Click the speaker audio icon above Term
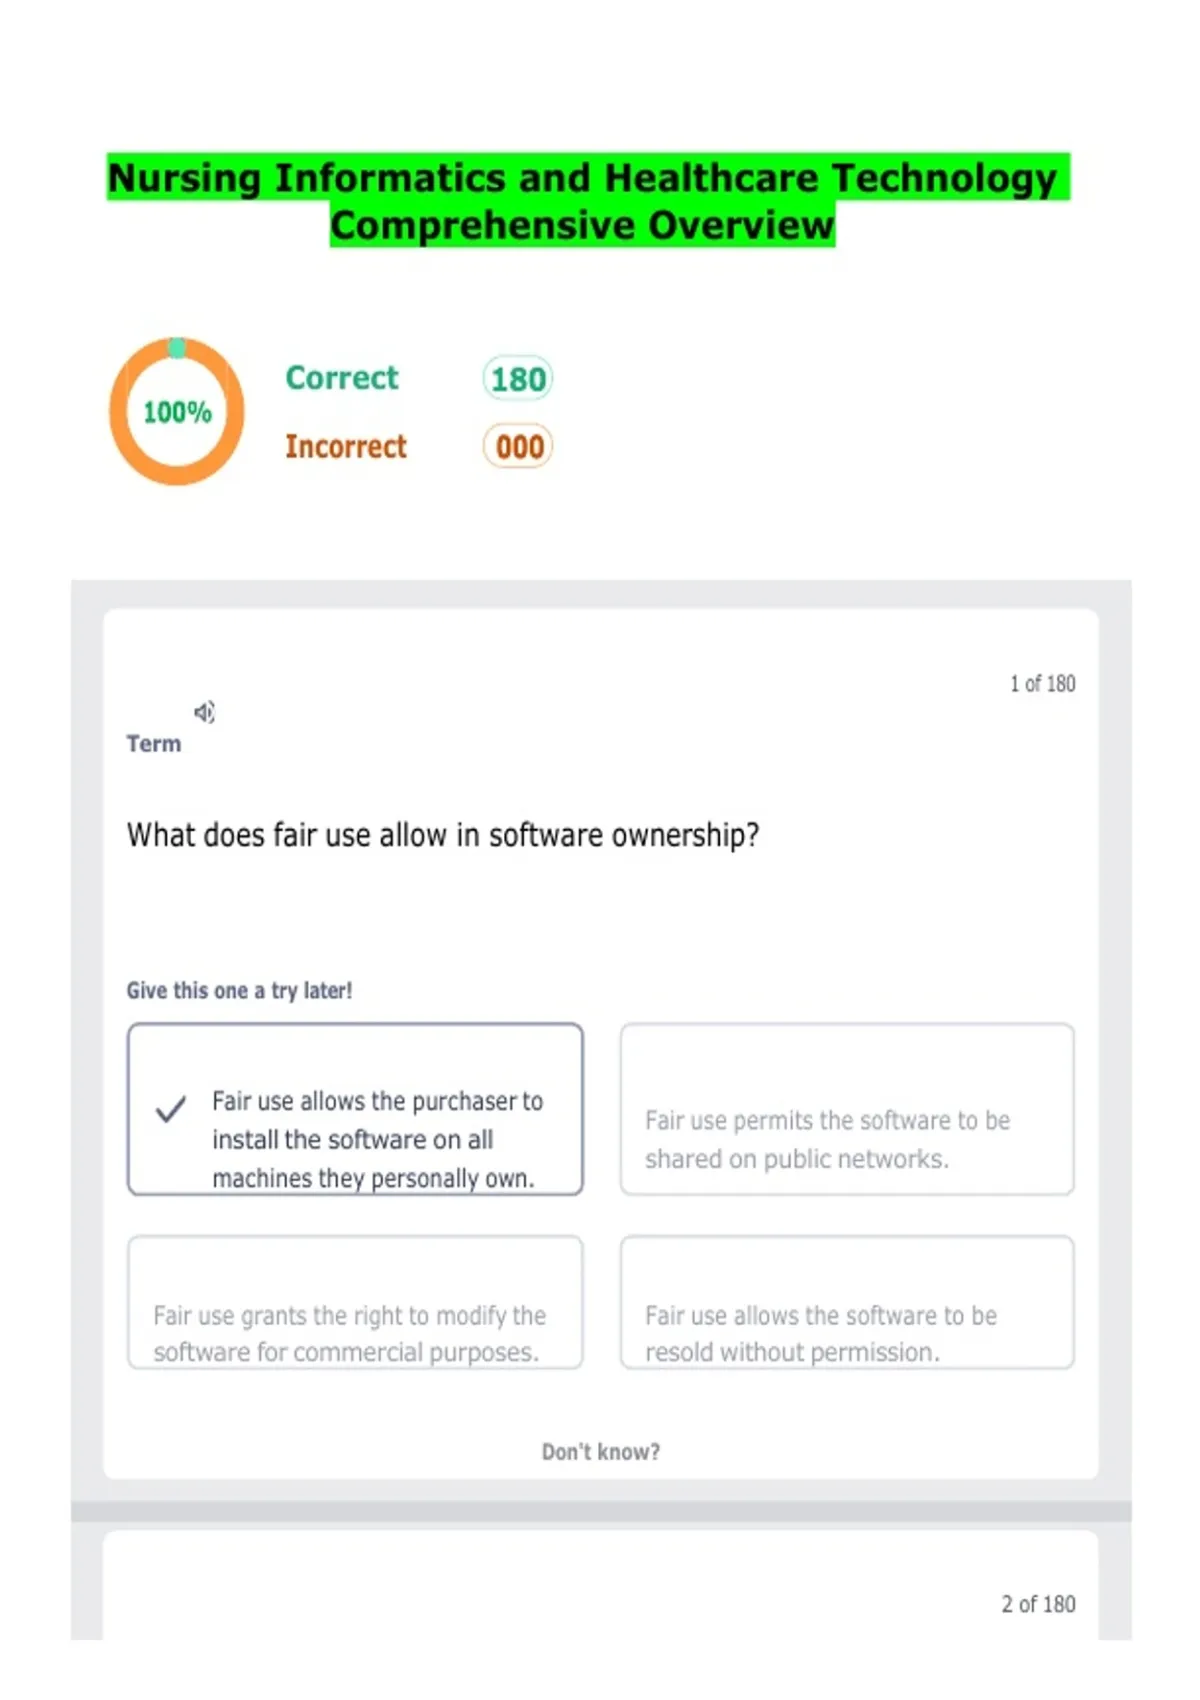 click(204, 712)
